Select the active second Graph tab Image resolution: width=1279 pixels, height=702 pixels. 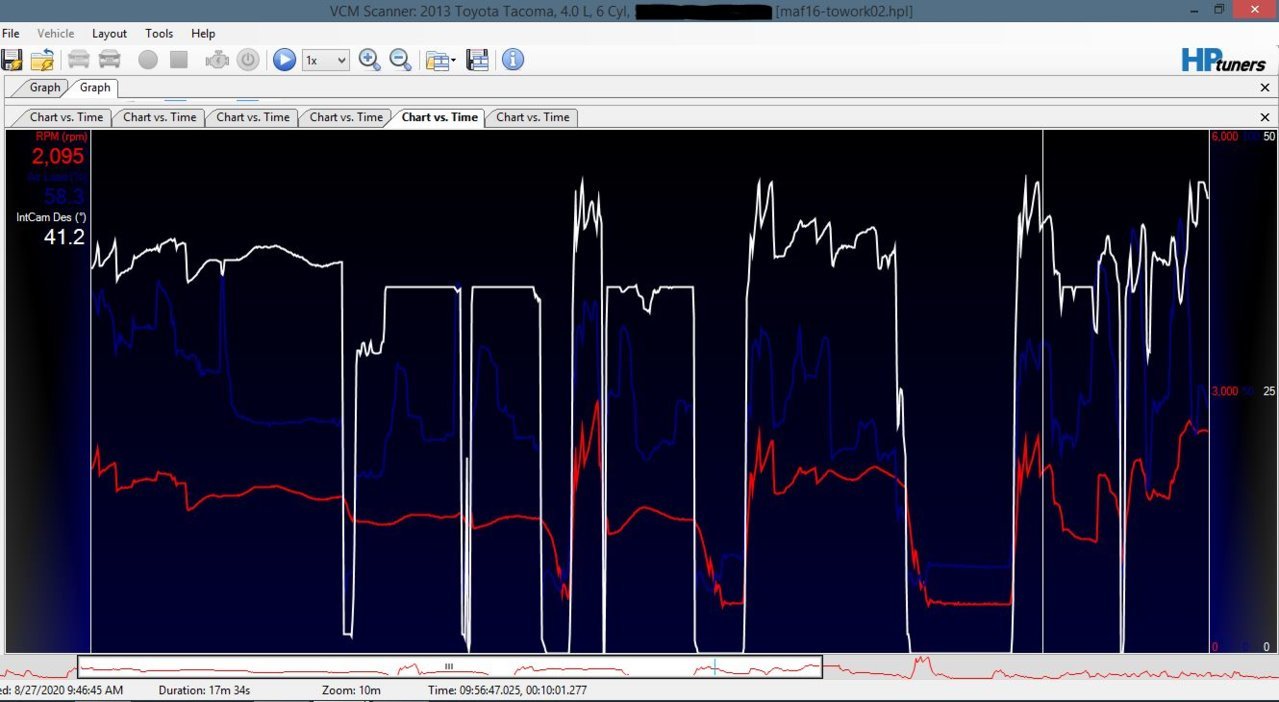[95, 88]
